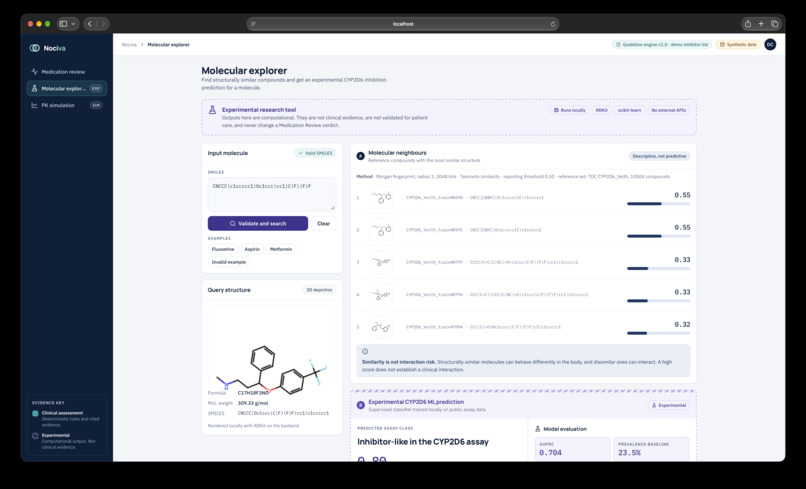Click the info icon in similarity notice
The width and height of the screenshot is (806, 489).
tap(365, 352)
